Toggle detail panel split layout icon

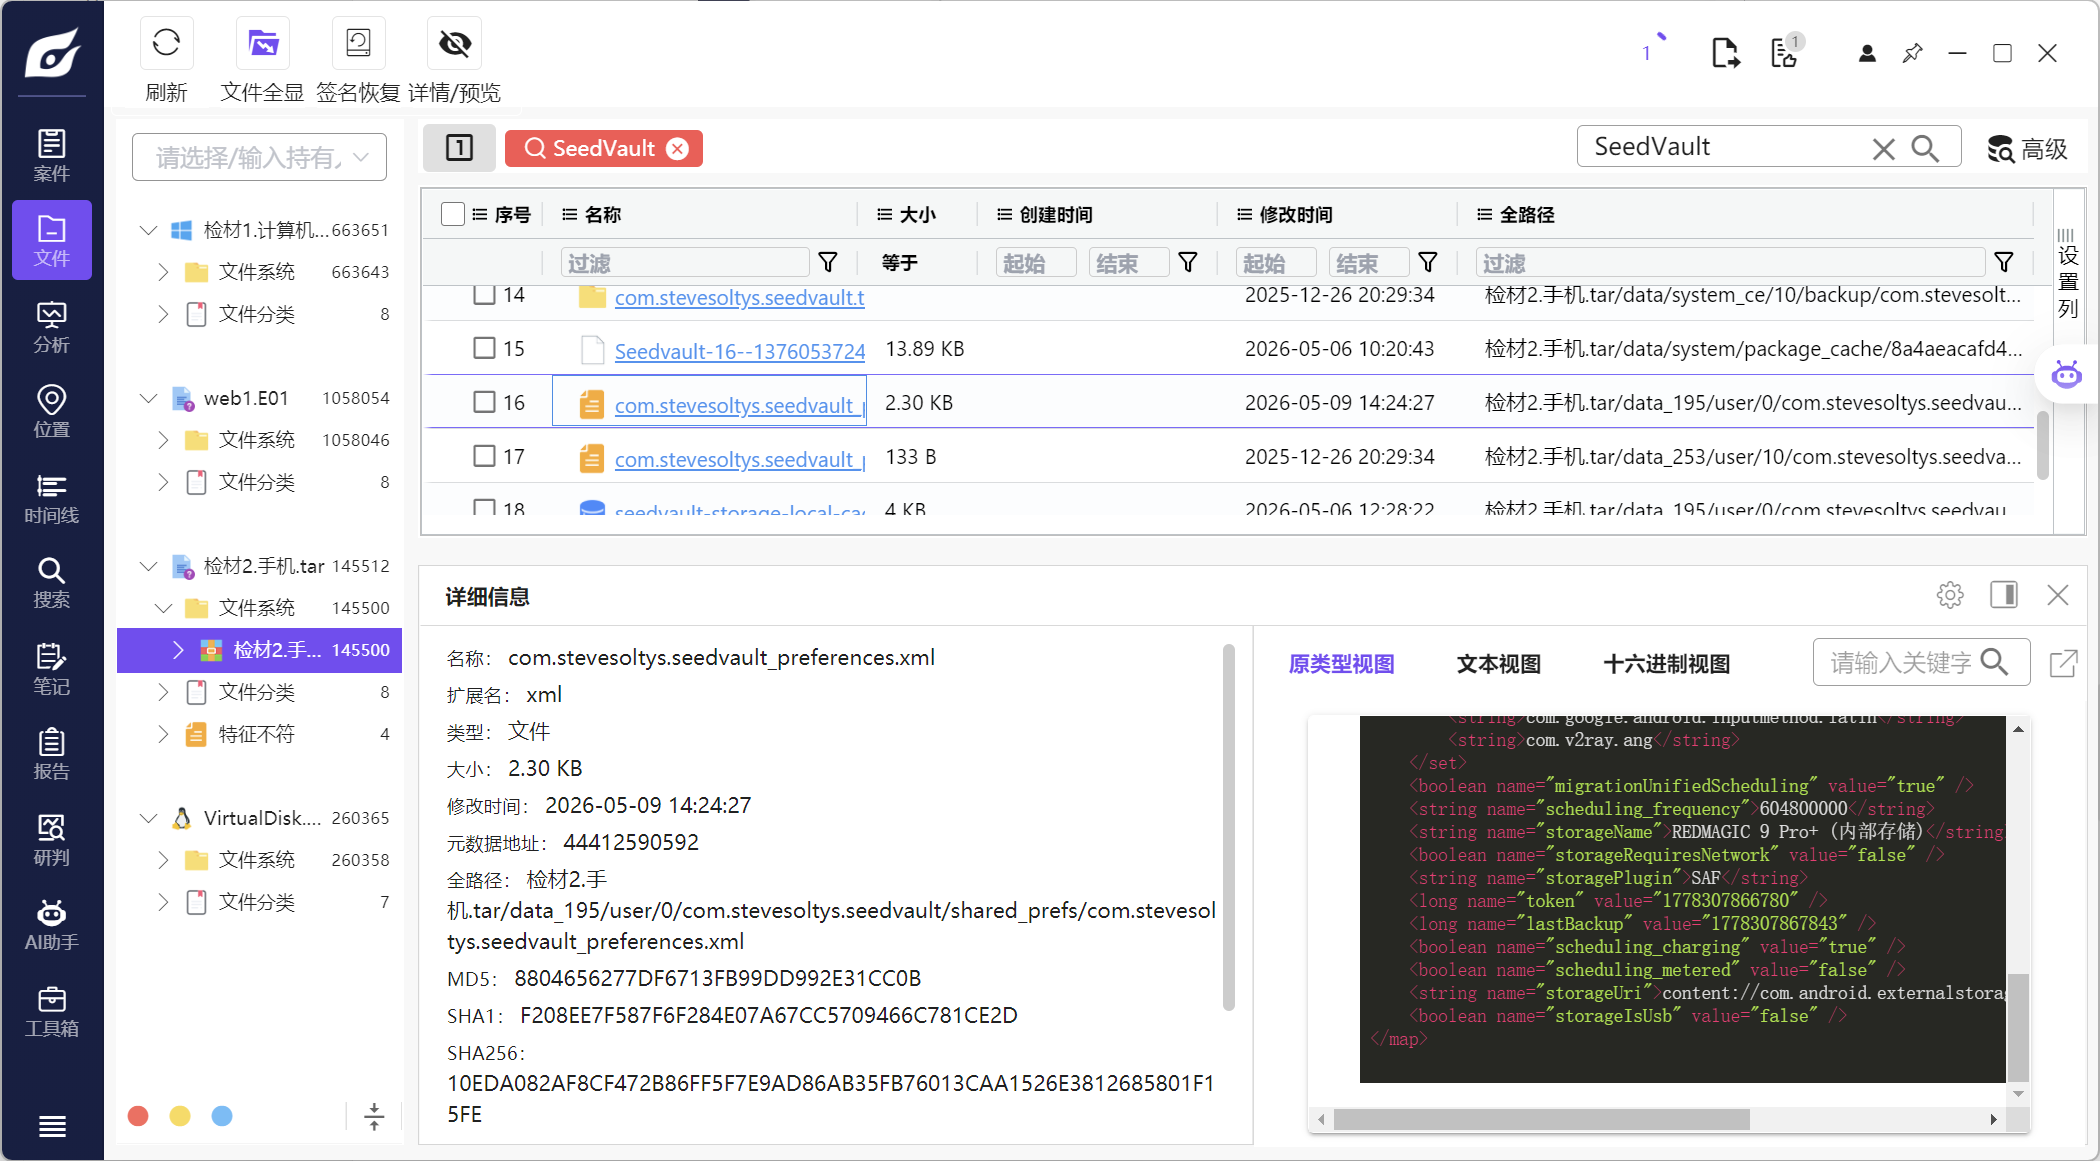click(x=2004, y=595)
